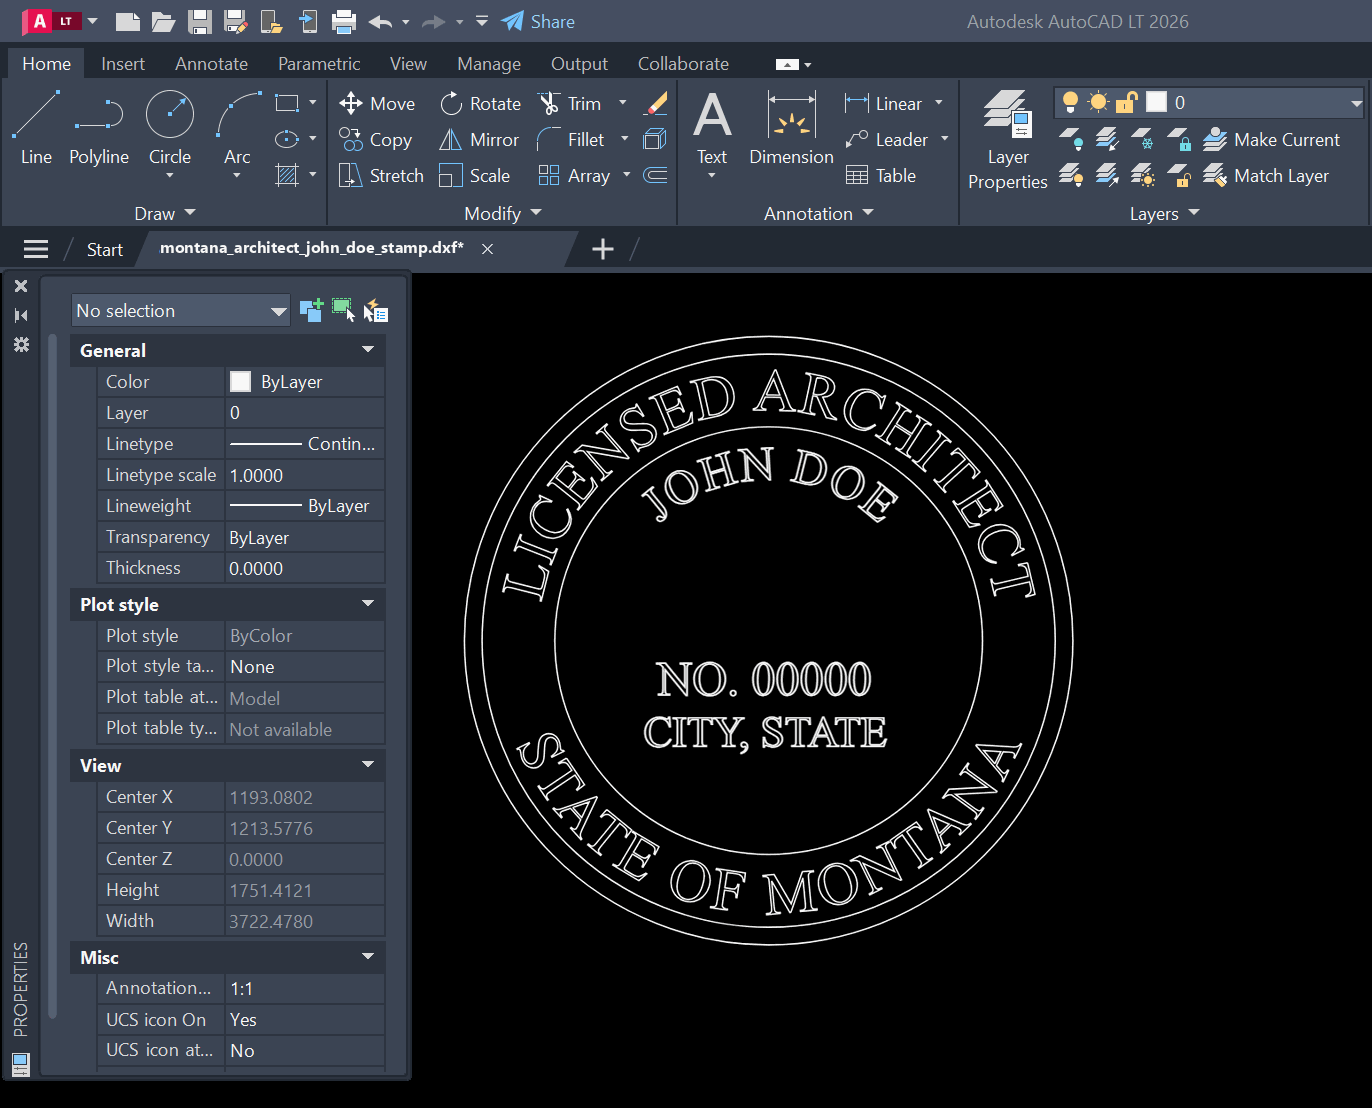
Task: Collapse the Misc properties section
Action: click(368, 957)
